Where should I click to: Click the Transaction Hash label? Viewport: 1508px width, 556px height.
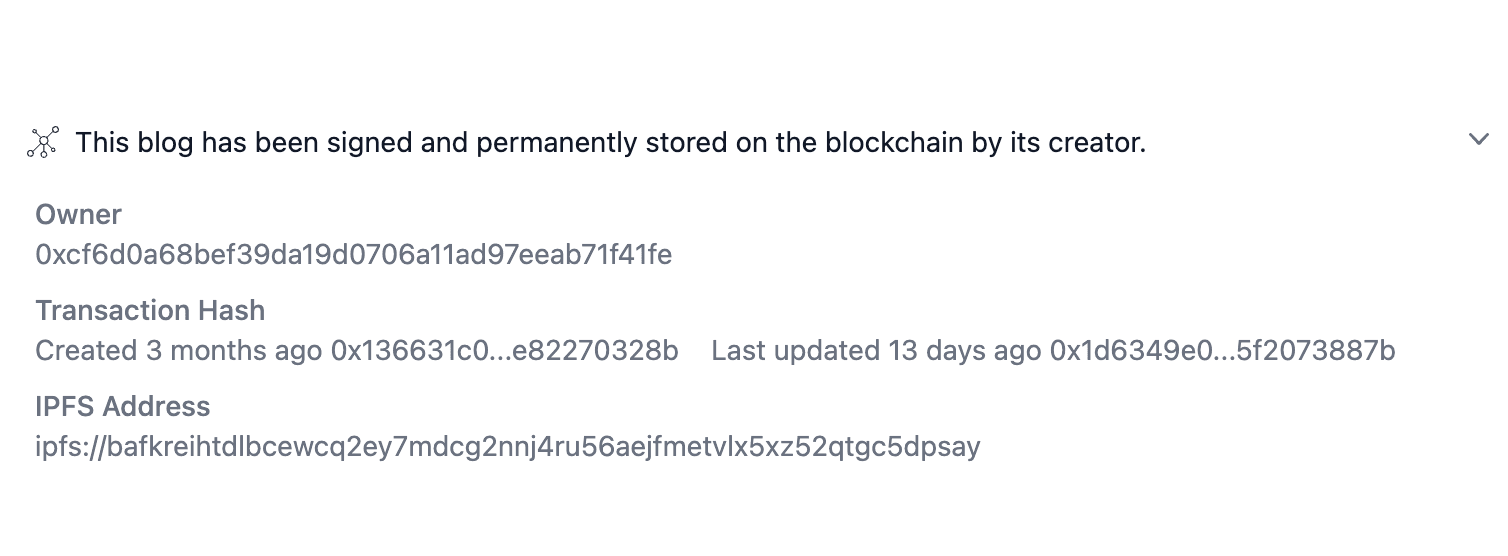click(x=151, y=311)
